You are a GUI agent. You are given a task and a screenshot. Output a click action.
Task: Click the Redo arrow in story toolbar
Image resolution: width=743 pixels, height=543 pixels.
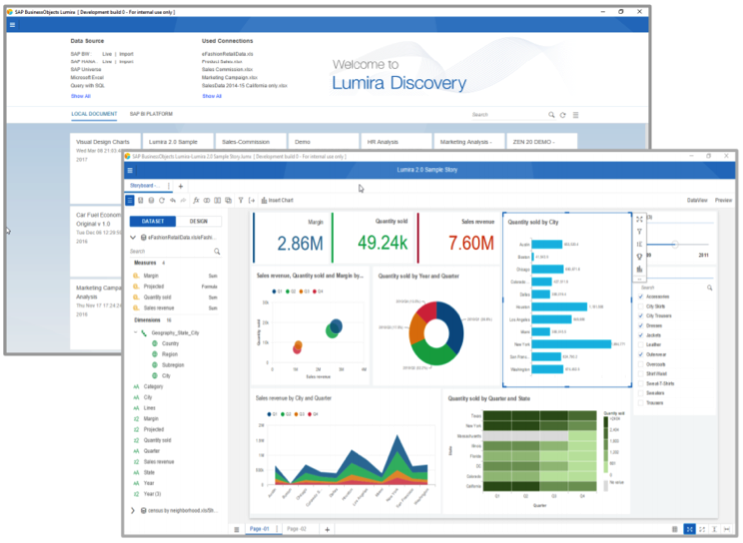pyautogui.click(x=183, y=200)
